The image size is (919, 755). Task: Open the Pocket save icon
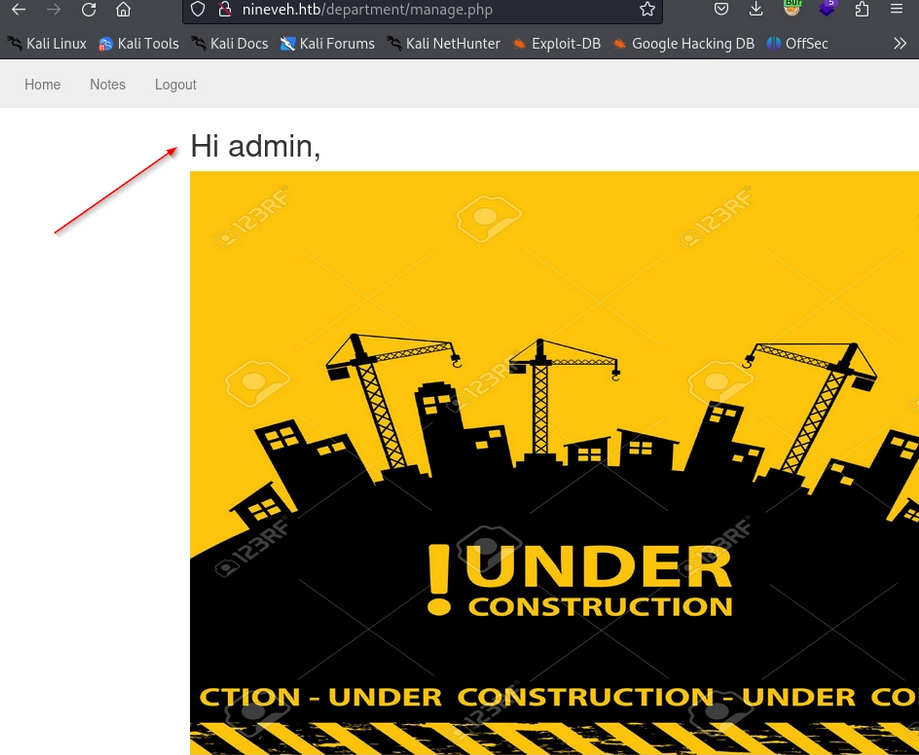point(721,10)
